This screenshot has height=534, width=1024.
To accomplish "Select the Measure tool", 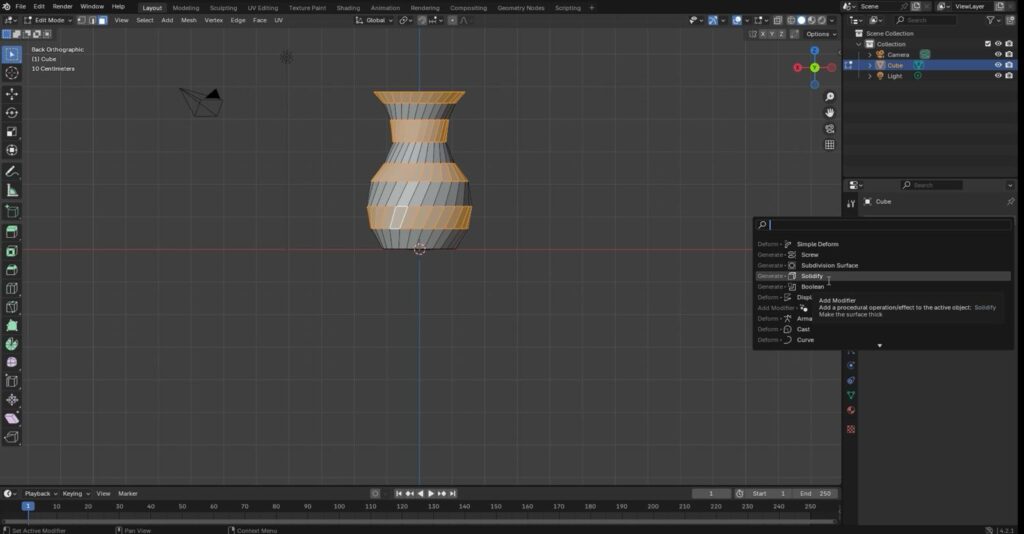I will pyautogui.click(x=12, y=190).
